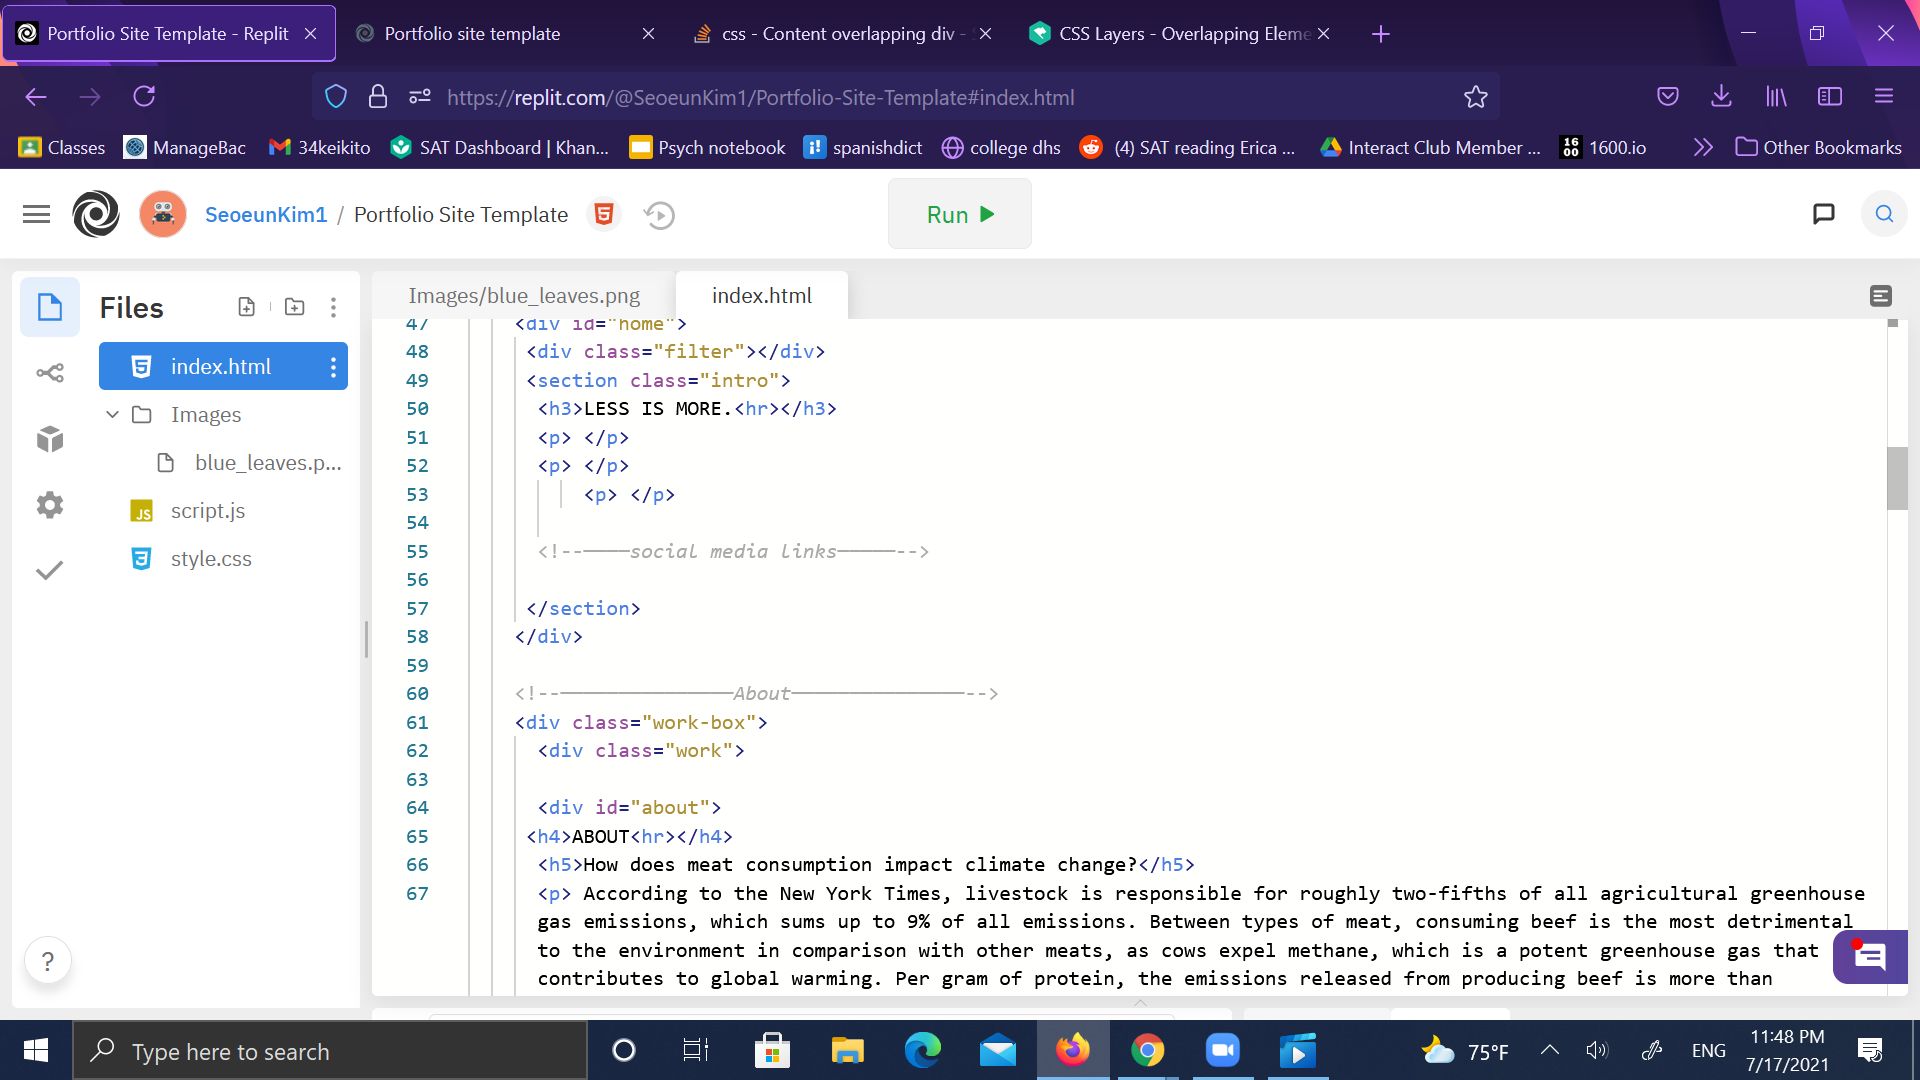1920x1080 pixels.
Task: Open the index.html file options menu
Action: (x=333, y=367)
